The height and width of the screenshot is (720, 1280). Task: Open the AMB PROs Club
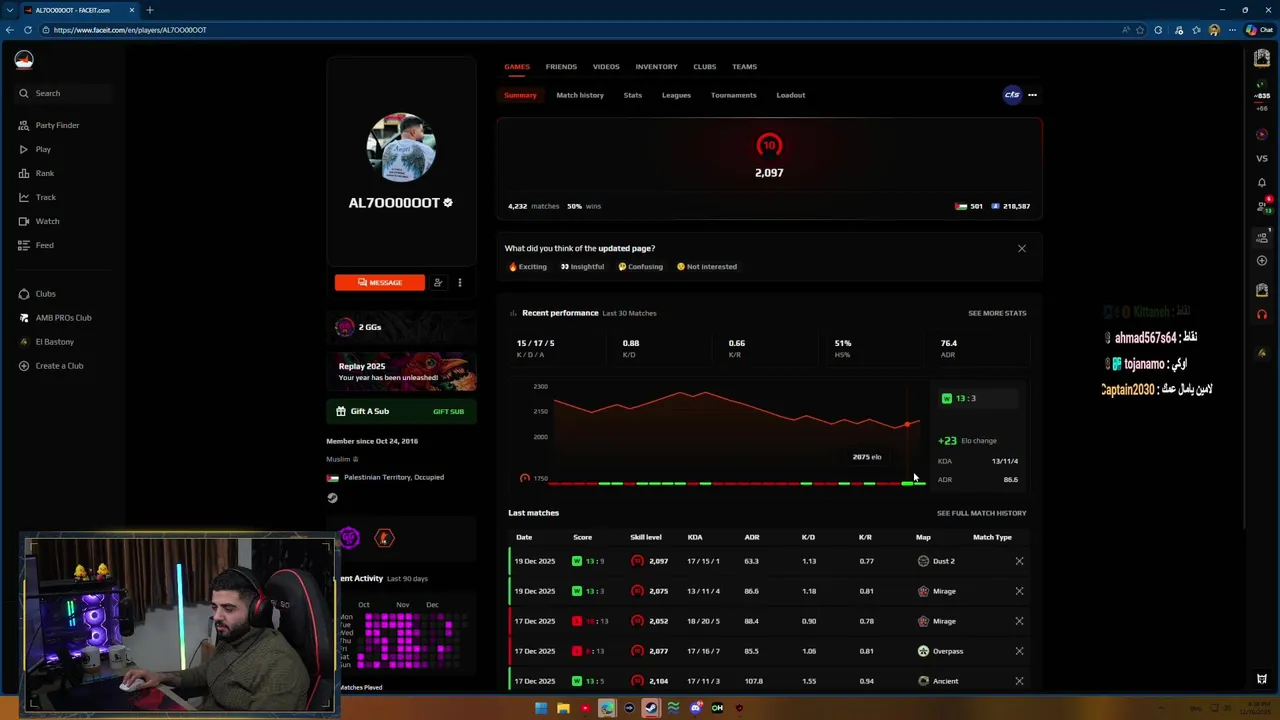56,318
